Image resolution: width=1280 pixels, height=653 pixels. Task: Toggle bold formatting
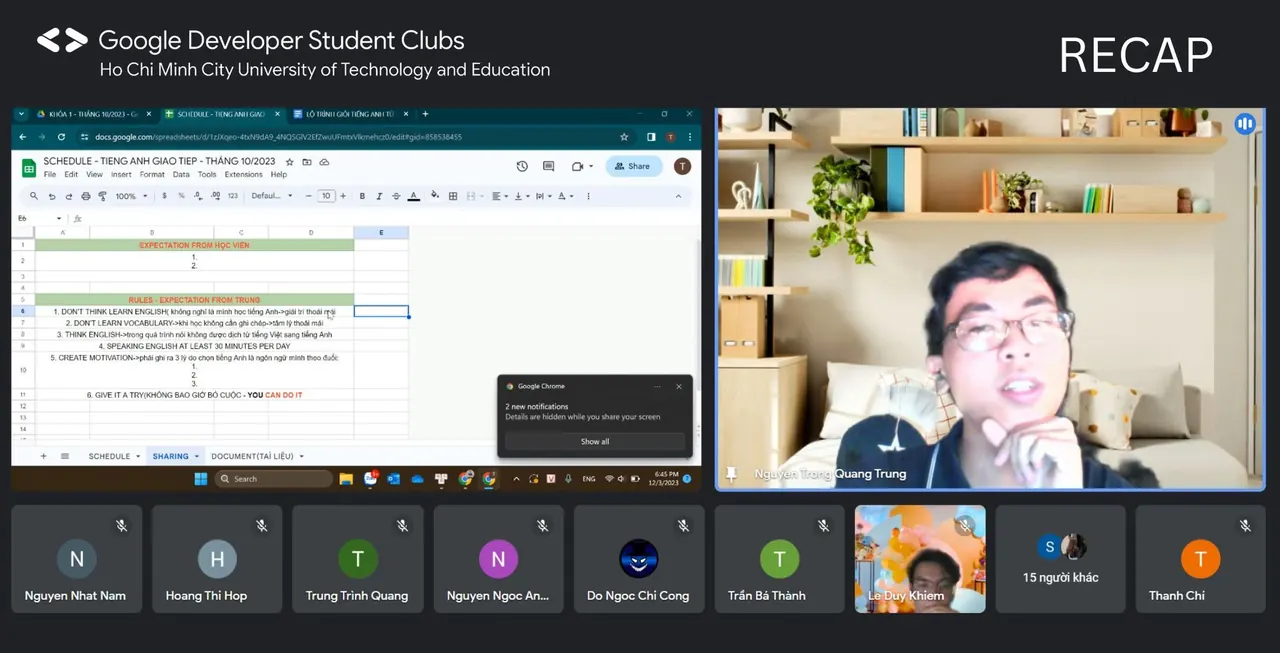click(x=362, y=196)
